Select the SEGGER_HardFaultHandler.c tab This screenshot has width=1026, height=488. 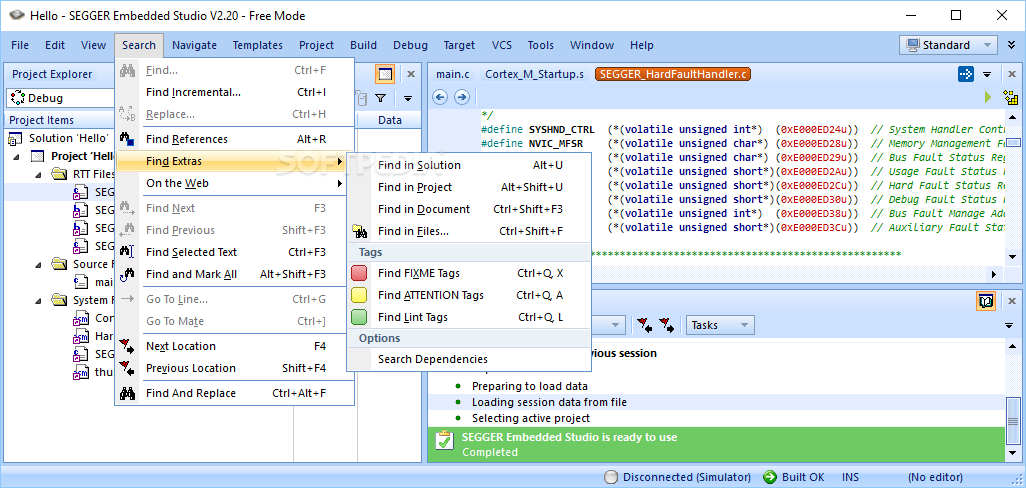tap(672, 74)
